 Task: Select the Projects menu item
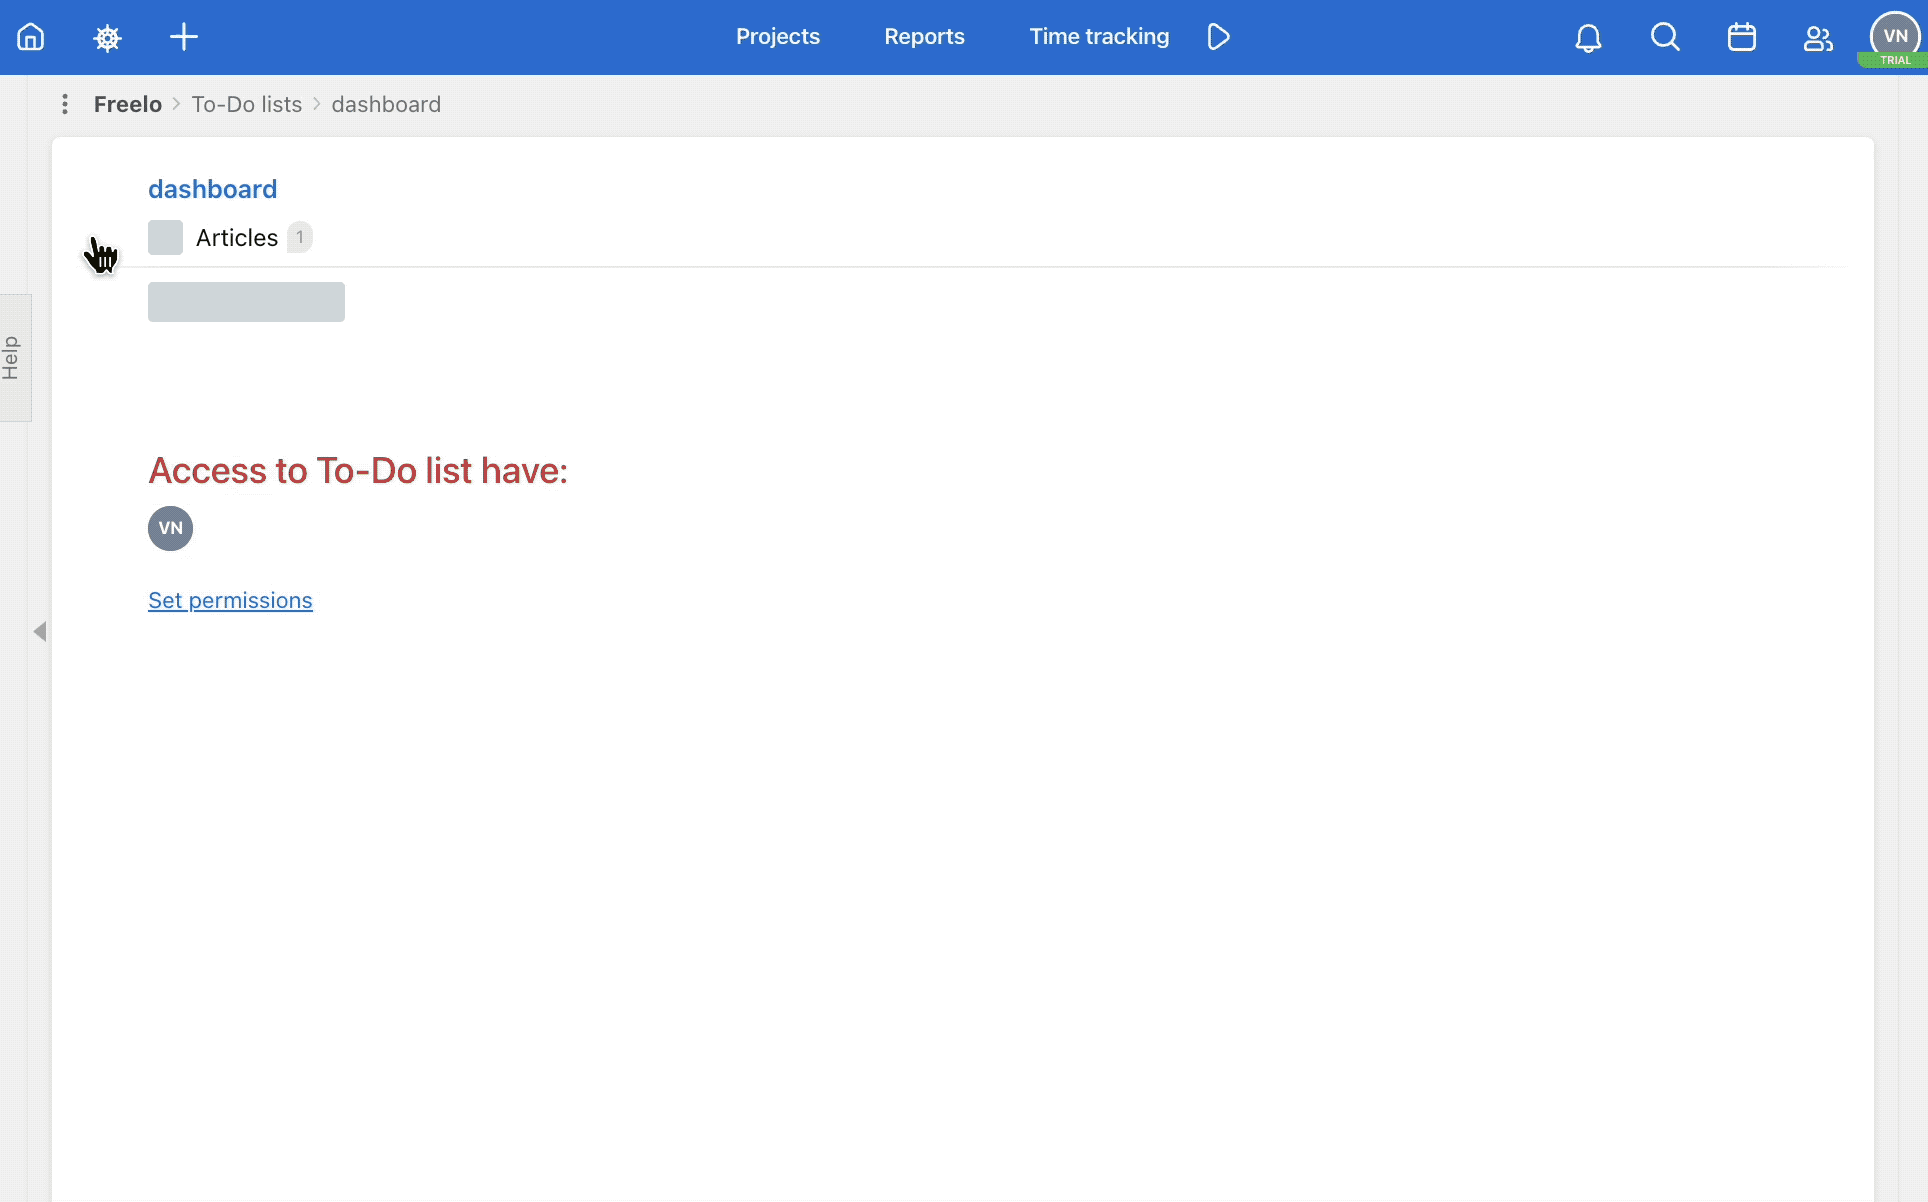[x=778, y=37]
